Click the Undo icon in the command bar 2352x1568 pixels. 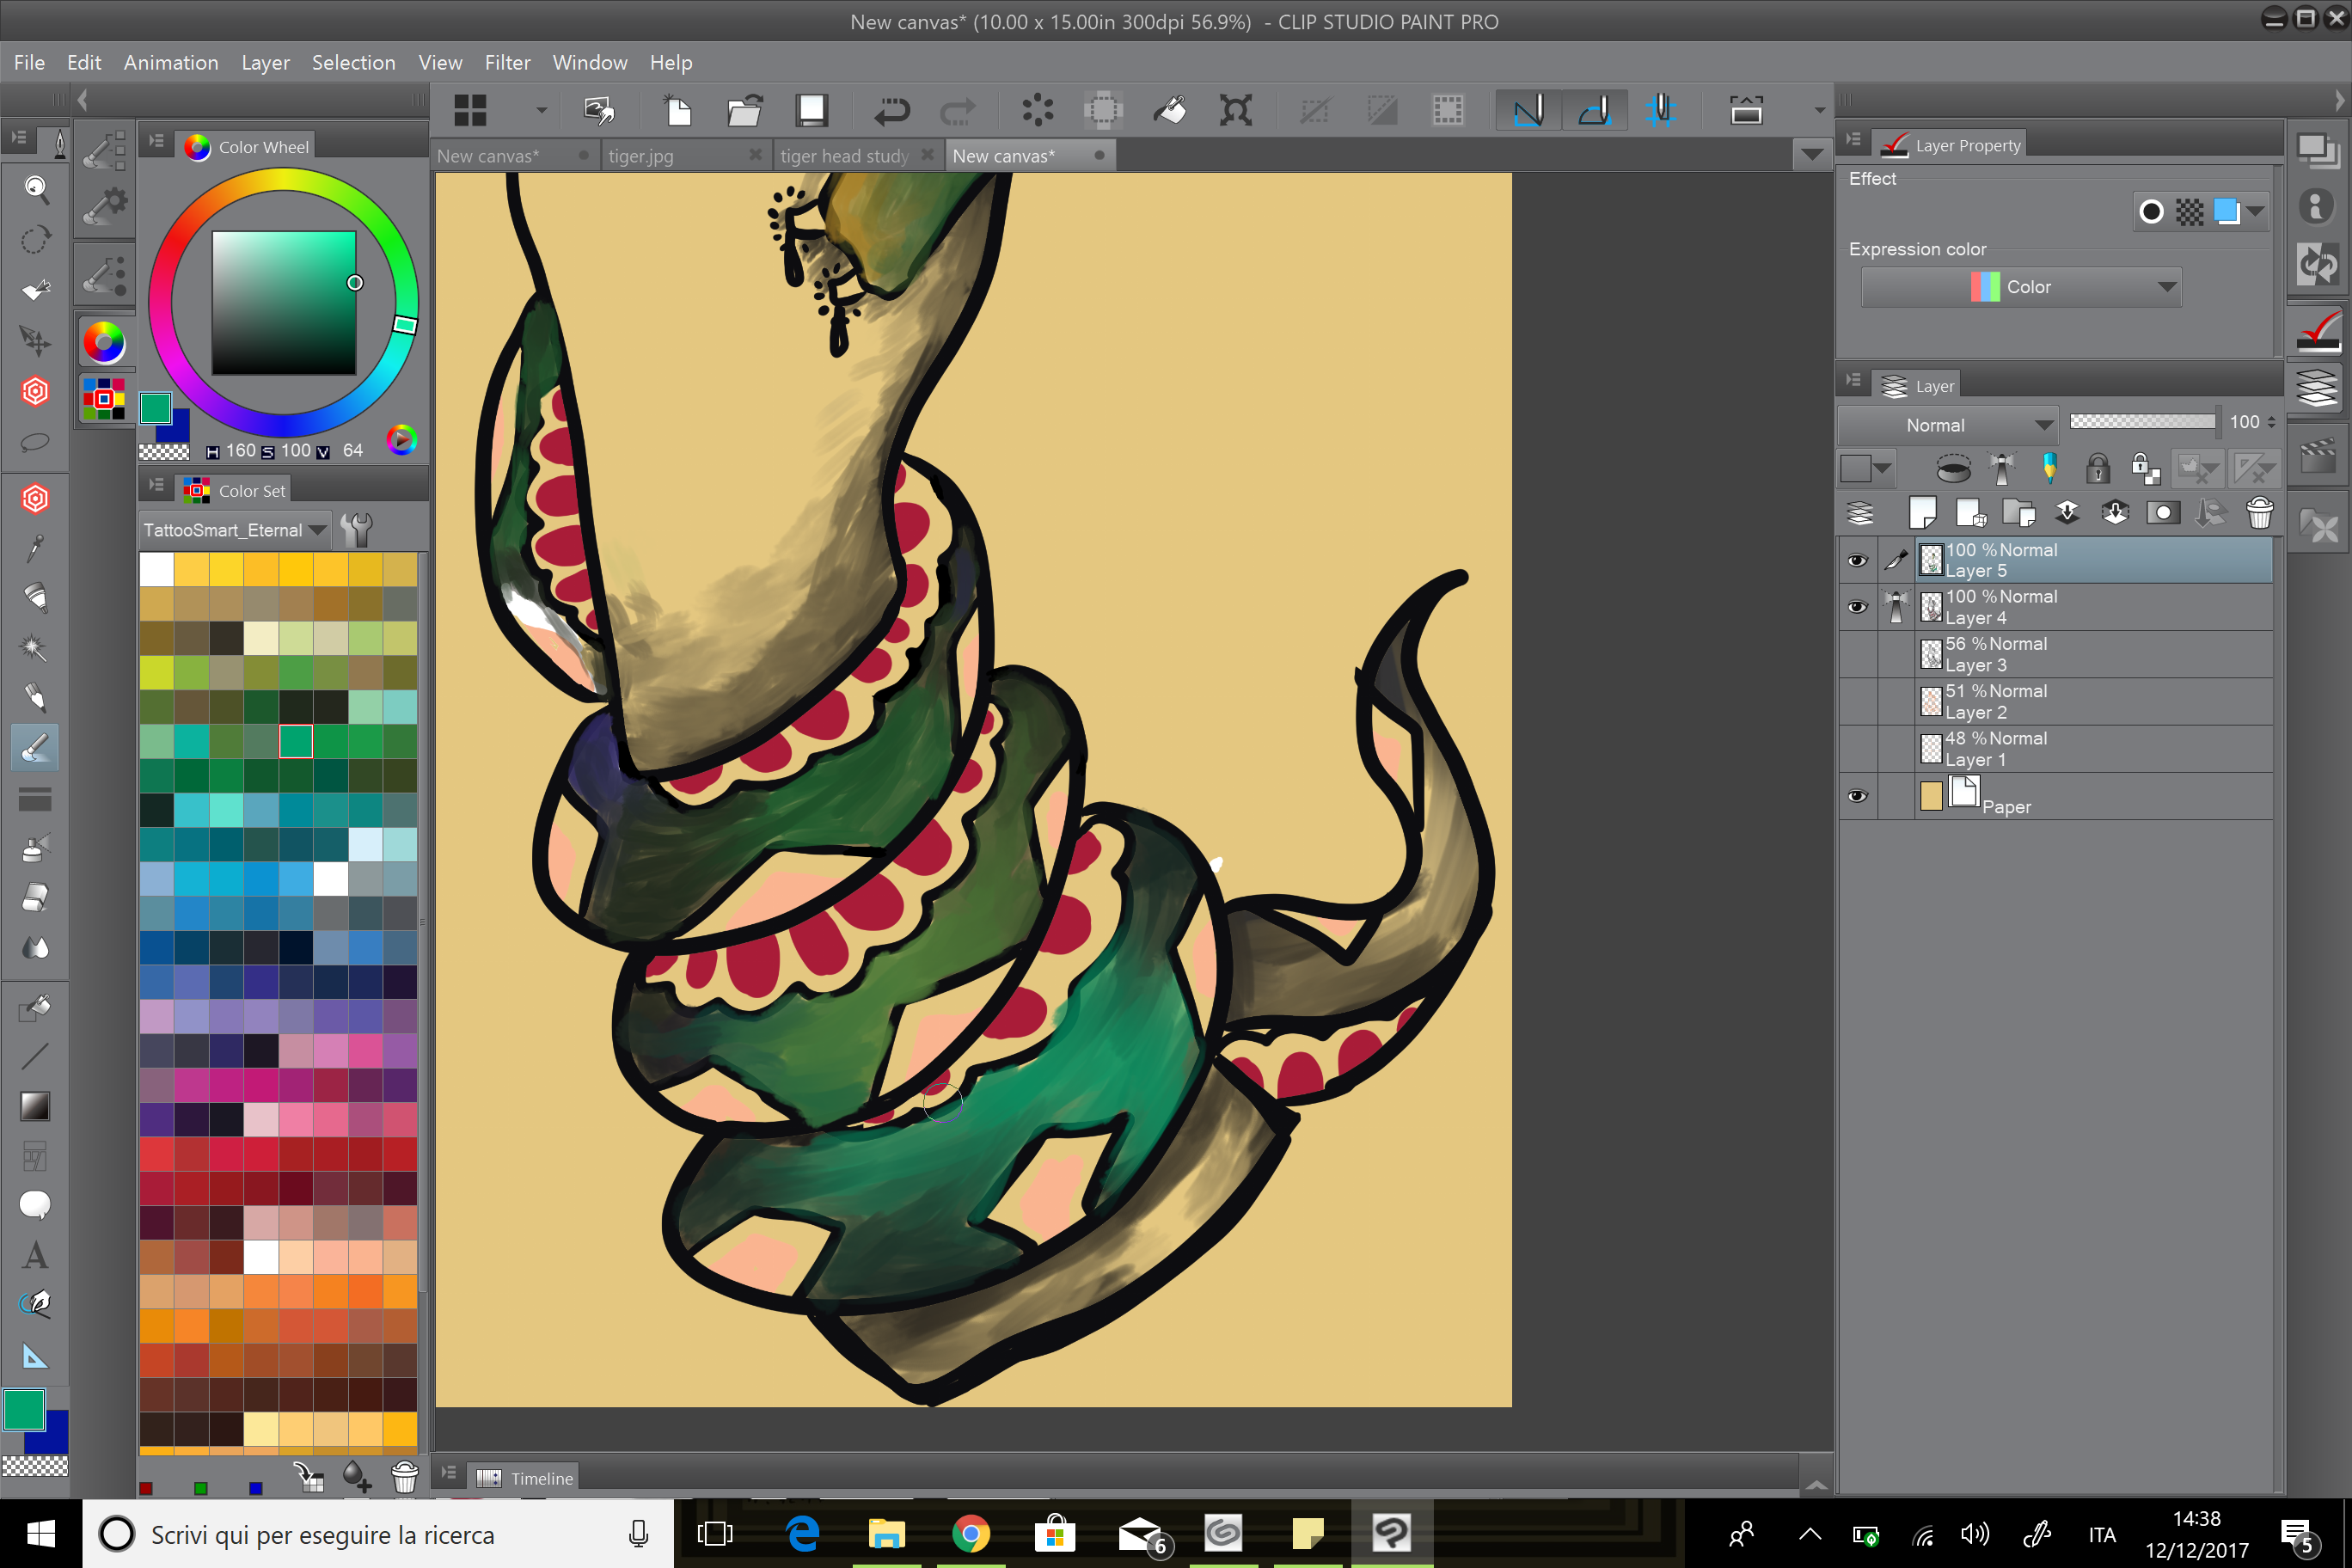890,110
